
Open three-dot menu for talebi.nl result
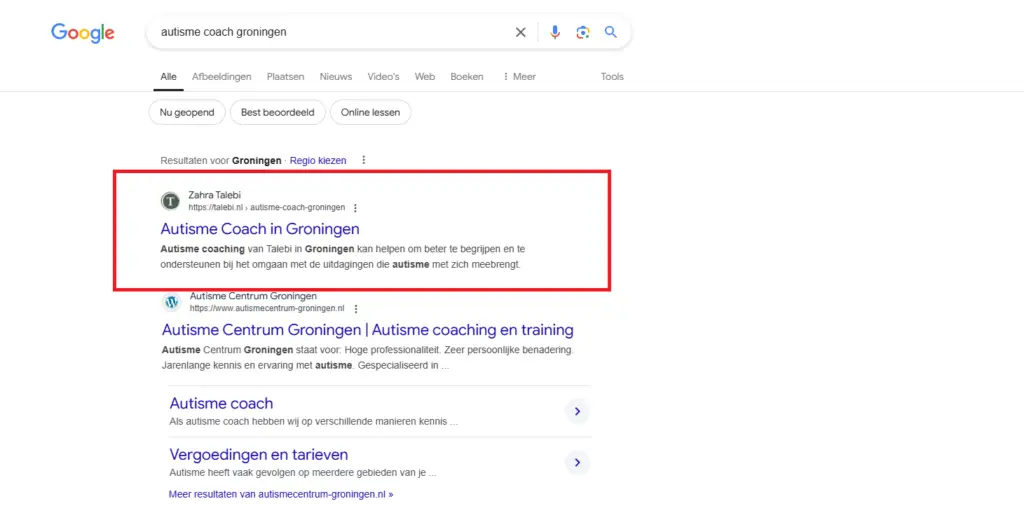click(x=355, y=208)
